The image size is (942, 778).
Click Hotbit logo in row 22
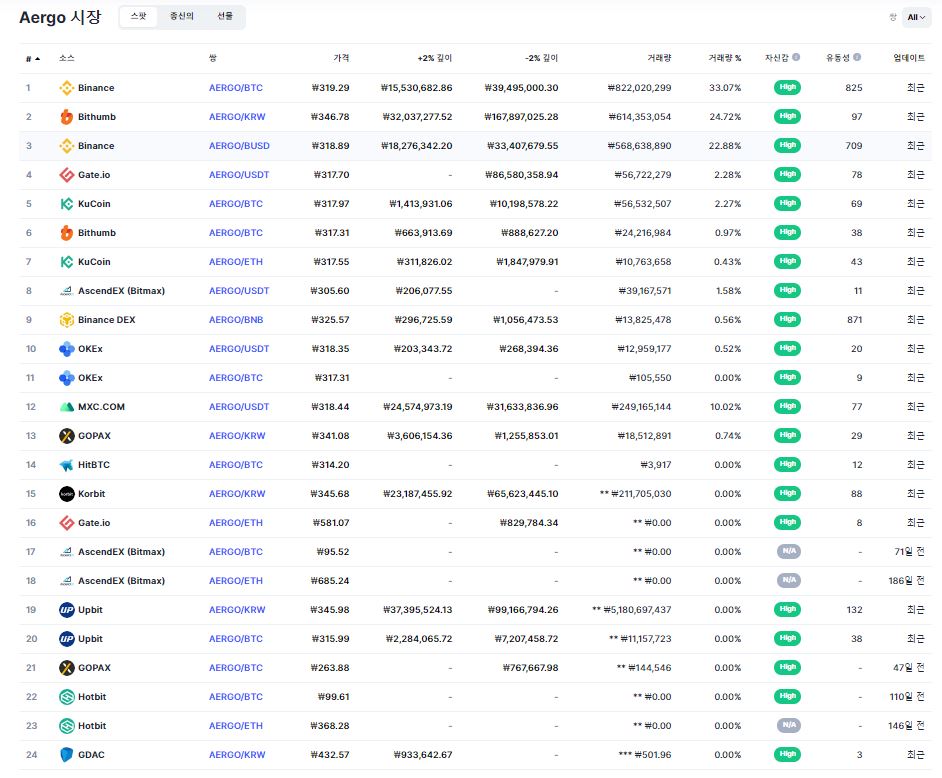(67, 697)
